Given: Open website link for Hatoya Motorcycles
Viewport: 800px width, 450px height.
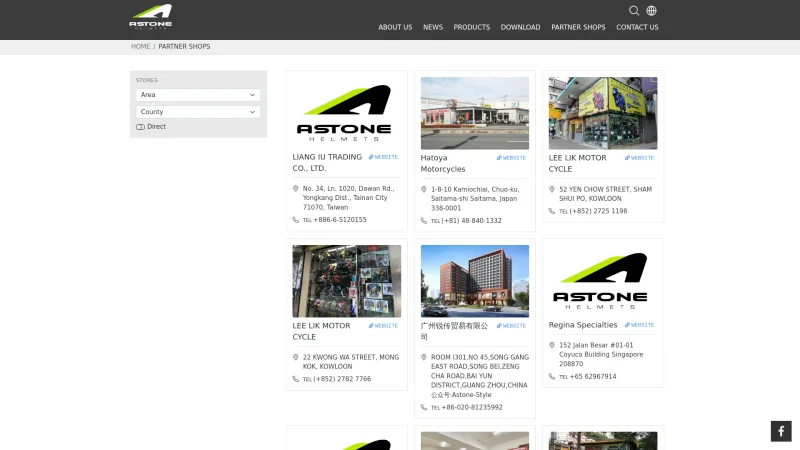Looking at the screenshot, I should coord(511,158).
